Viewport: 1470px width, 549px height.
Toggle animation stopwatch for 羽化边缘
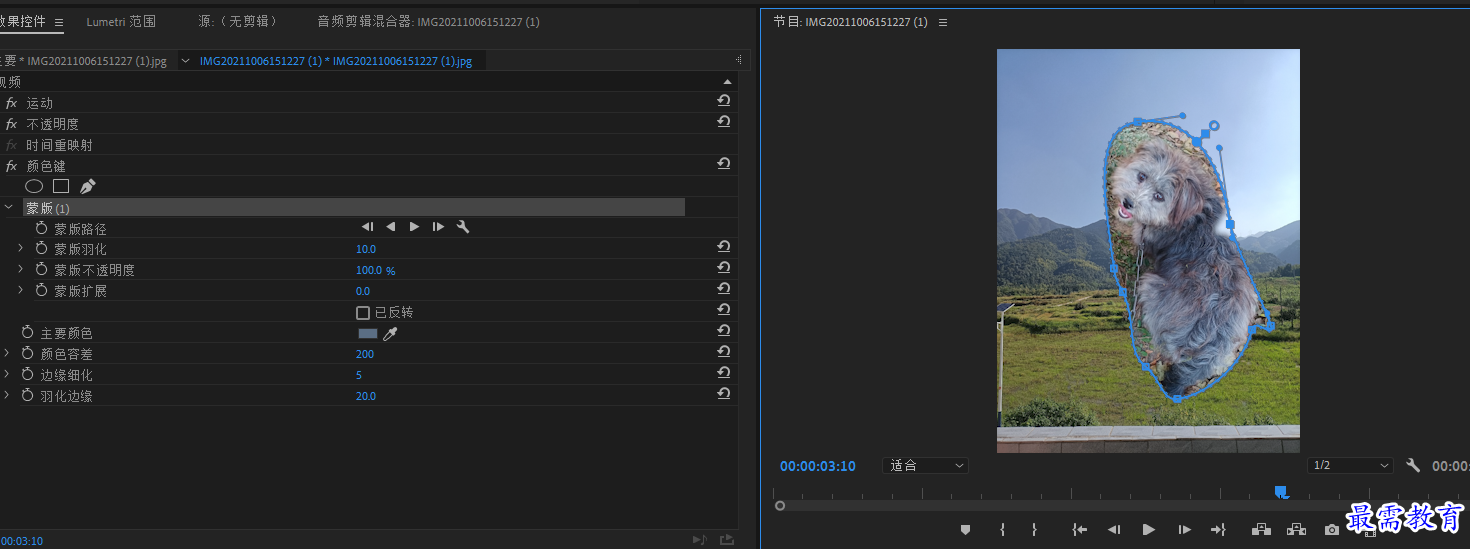pyautogui.click(x=27, y=395)
